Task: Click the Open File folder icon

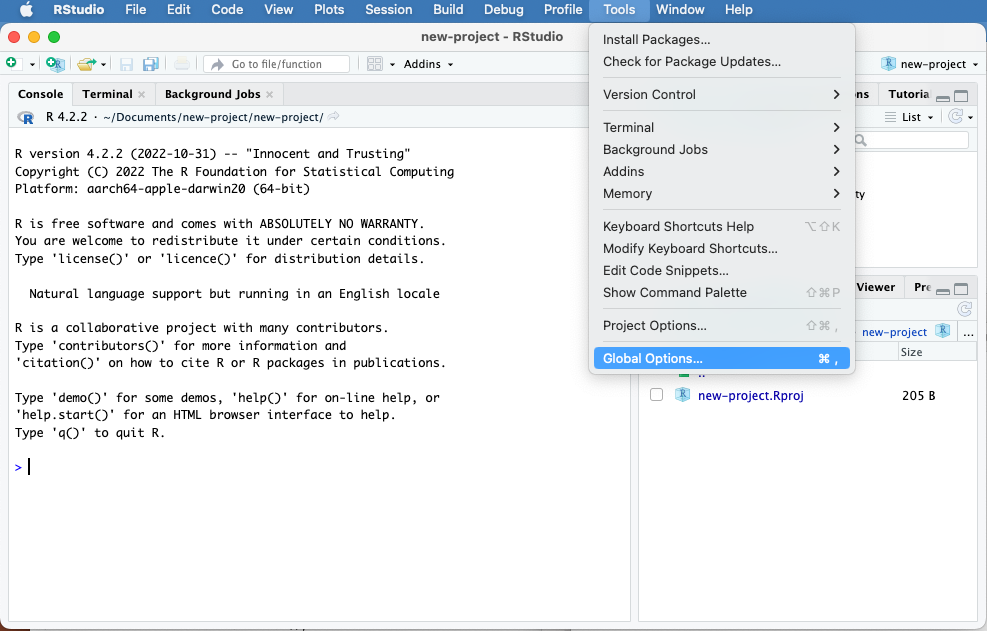Action: pyautogui.click(x=86, y=64)
